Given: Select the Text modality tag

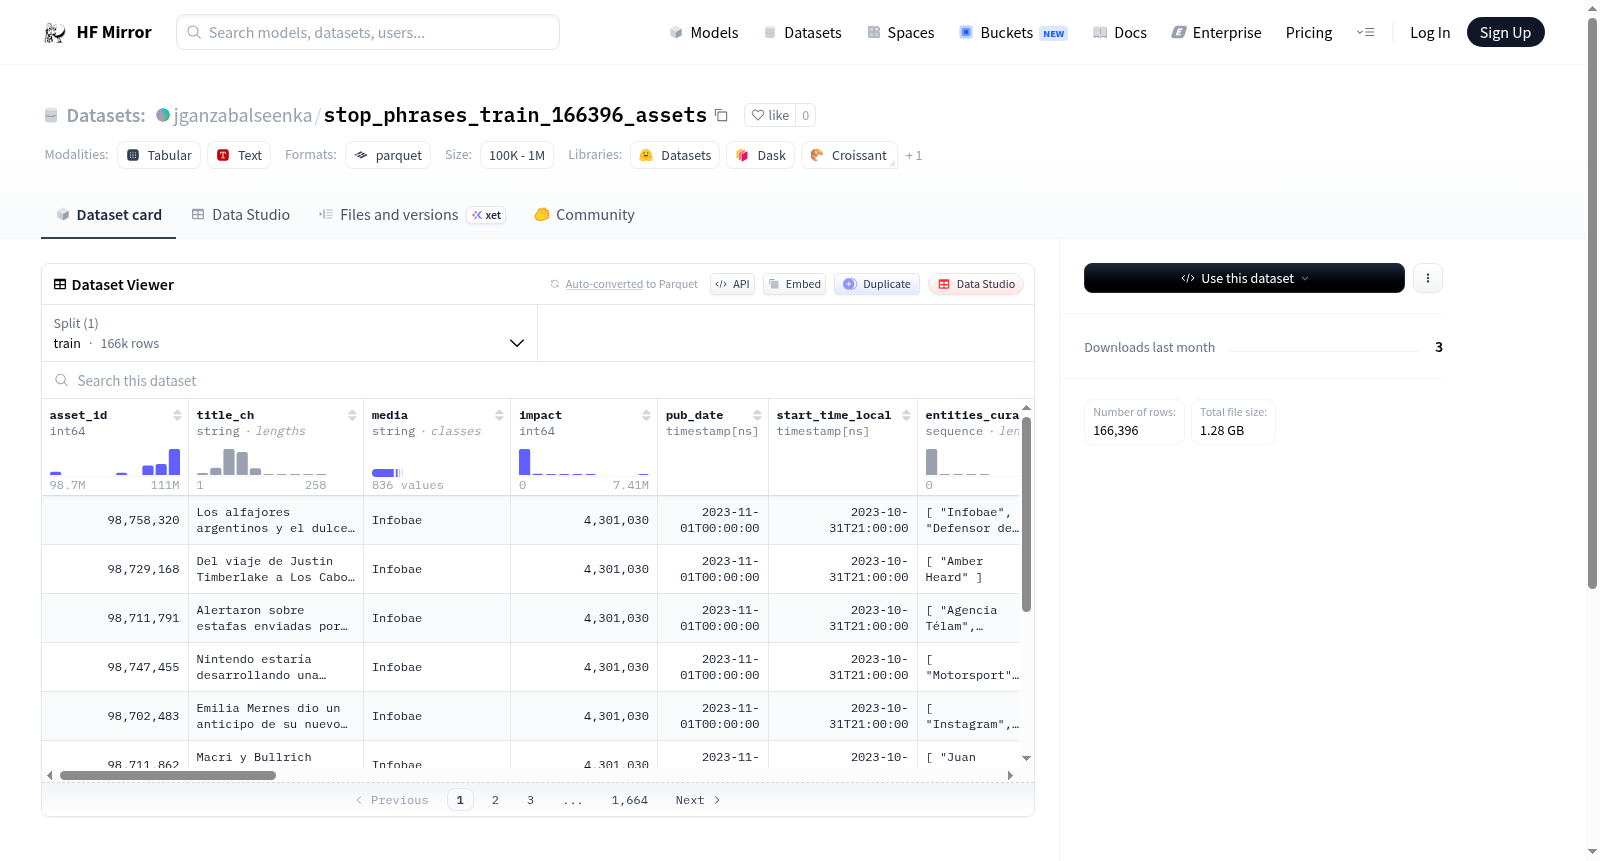Looking at the screenshot, I should (239, 155).
